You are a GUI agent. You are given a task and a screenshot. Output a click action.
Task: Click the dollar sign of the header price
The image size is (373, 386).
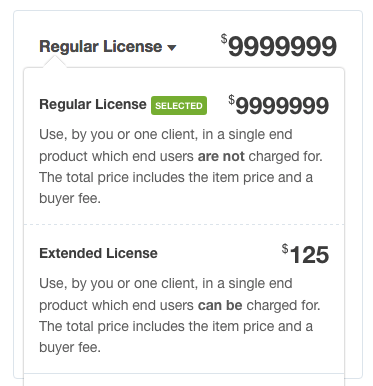224,39
